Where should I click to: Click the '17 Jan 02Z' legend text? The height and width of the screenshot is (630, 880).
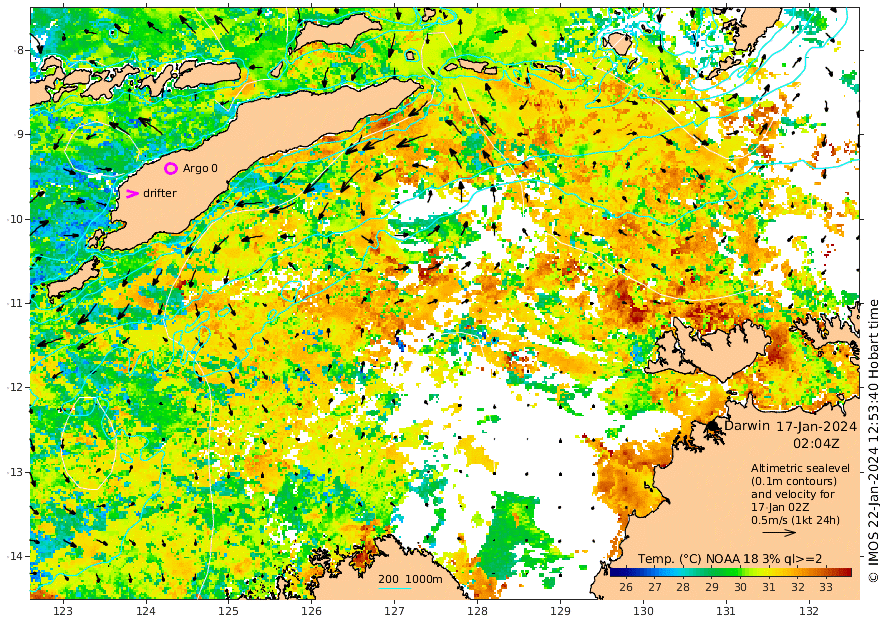(780, 507)
